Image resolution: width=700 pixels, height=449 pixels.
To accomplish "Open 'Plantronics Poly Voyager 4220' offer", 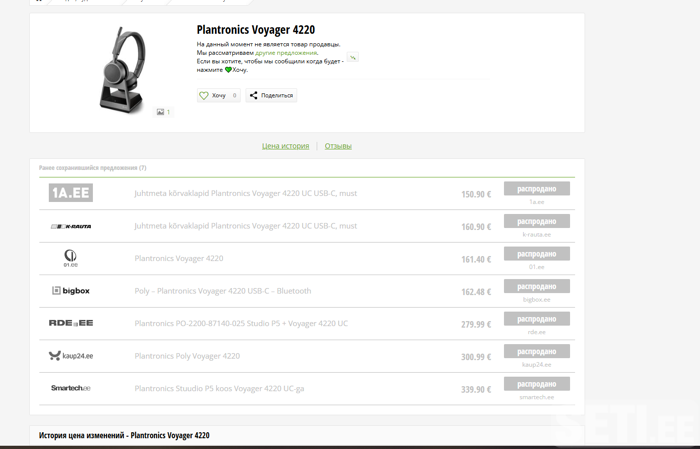I will (x=187, y=356).
